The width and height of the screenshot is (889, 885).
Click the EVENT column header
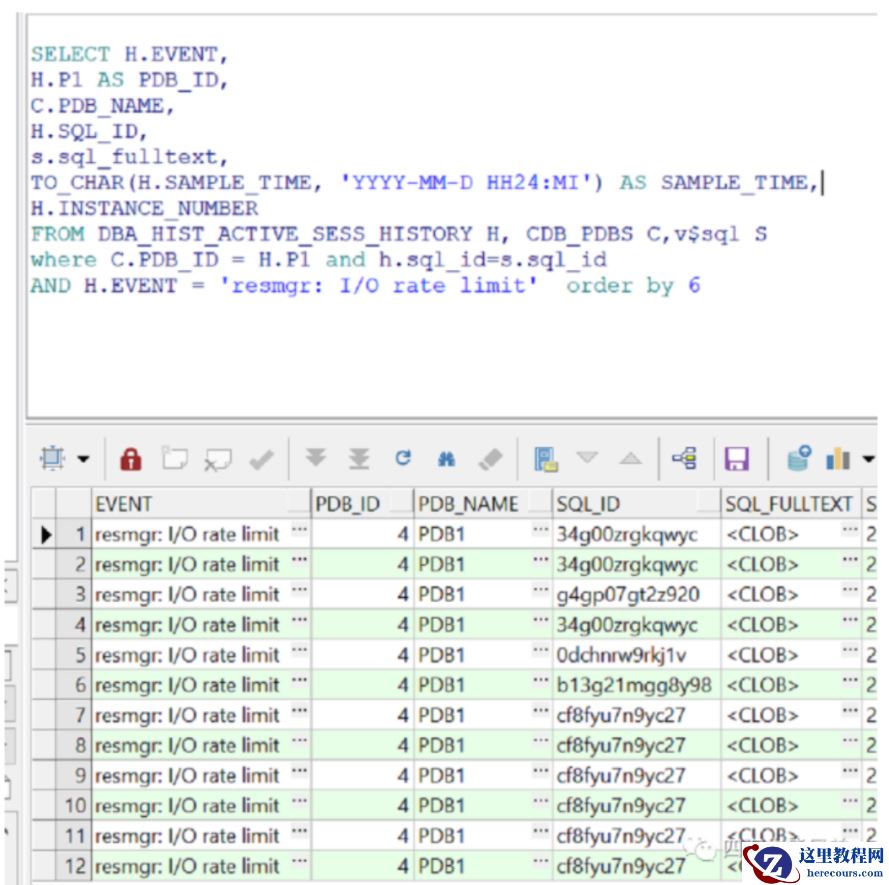pos(201,503)
